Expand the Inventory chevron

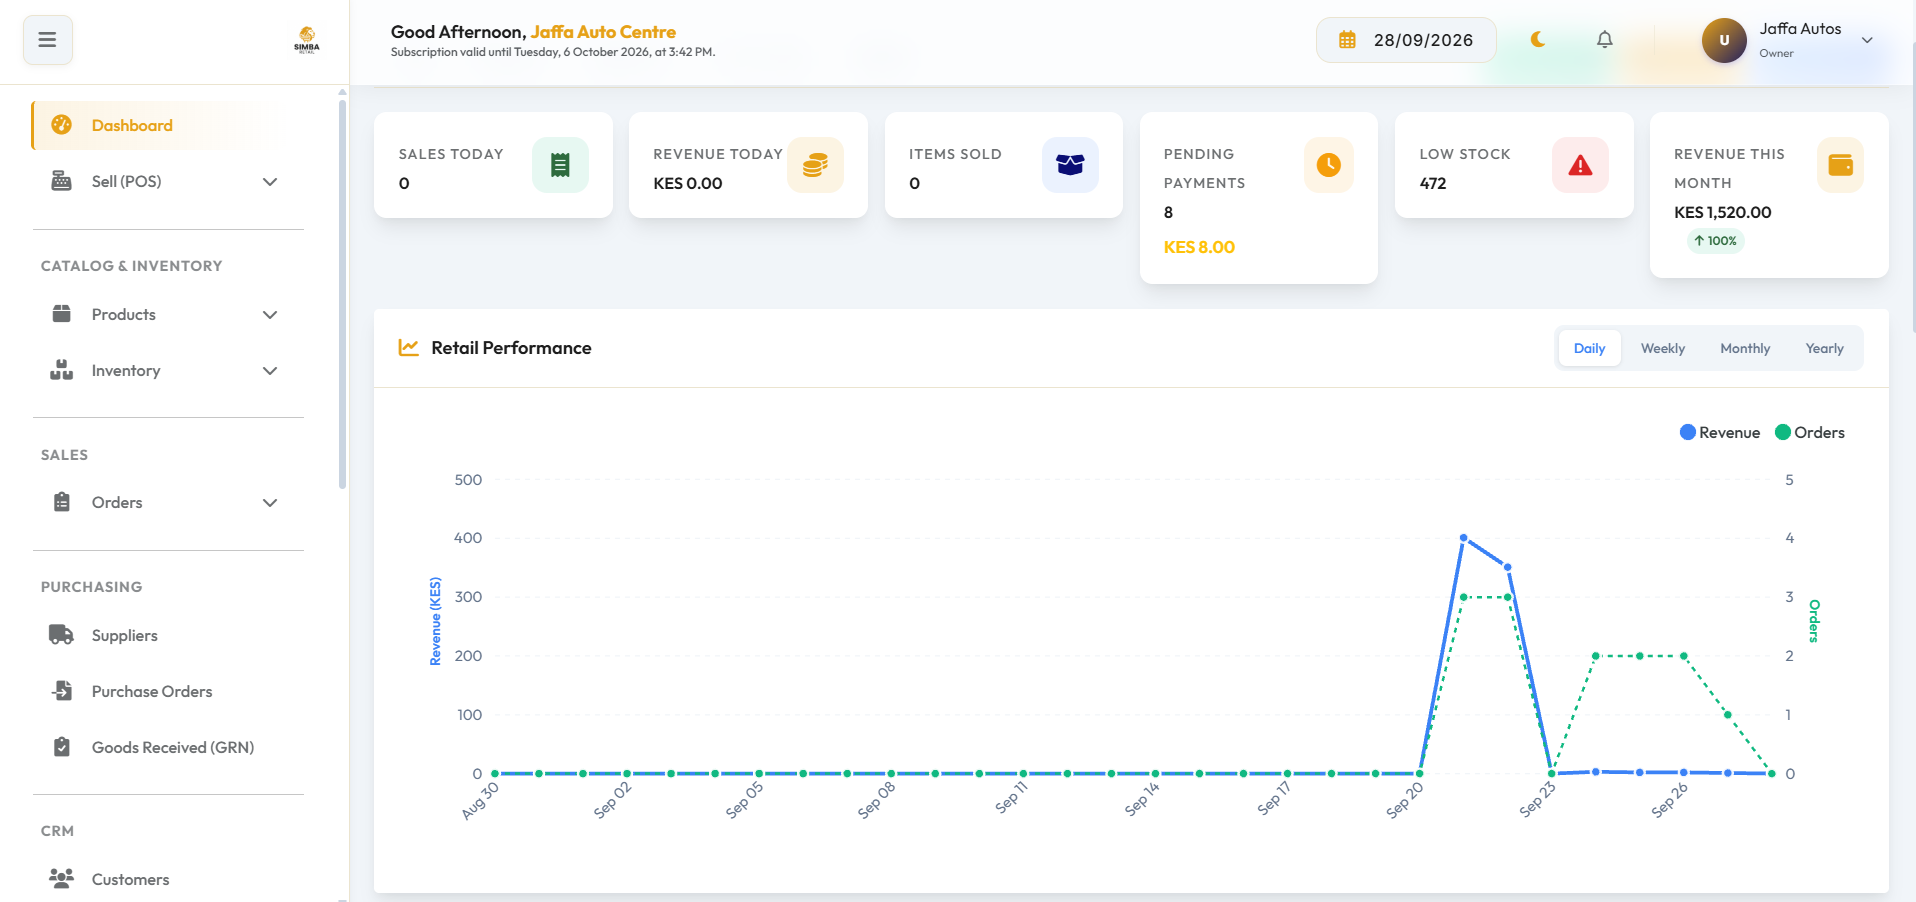(270, 370)
